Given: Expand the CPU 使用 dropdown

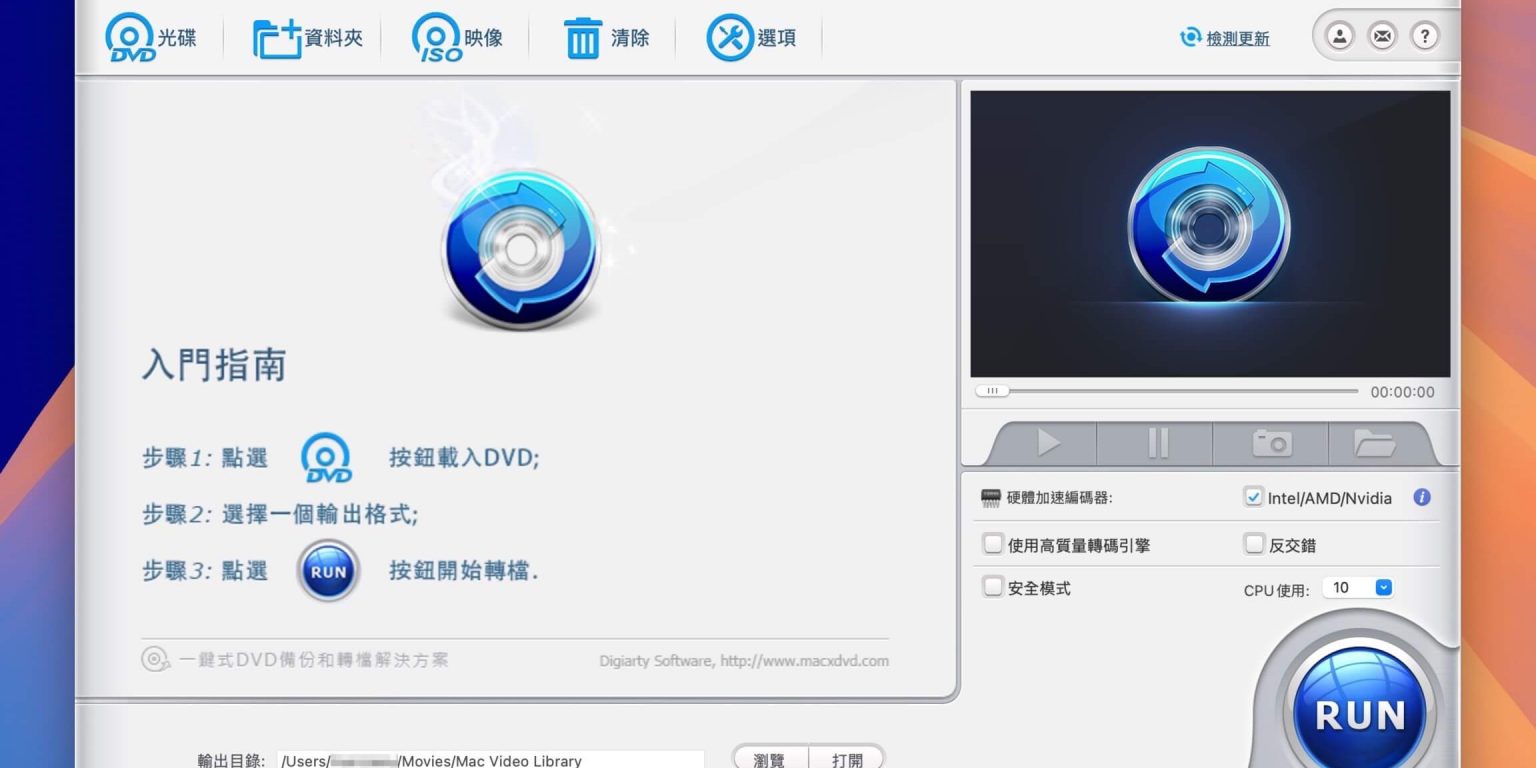Looking at the screenshot, I should click(x=1383, y=588).
